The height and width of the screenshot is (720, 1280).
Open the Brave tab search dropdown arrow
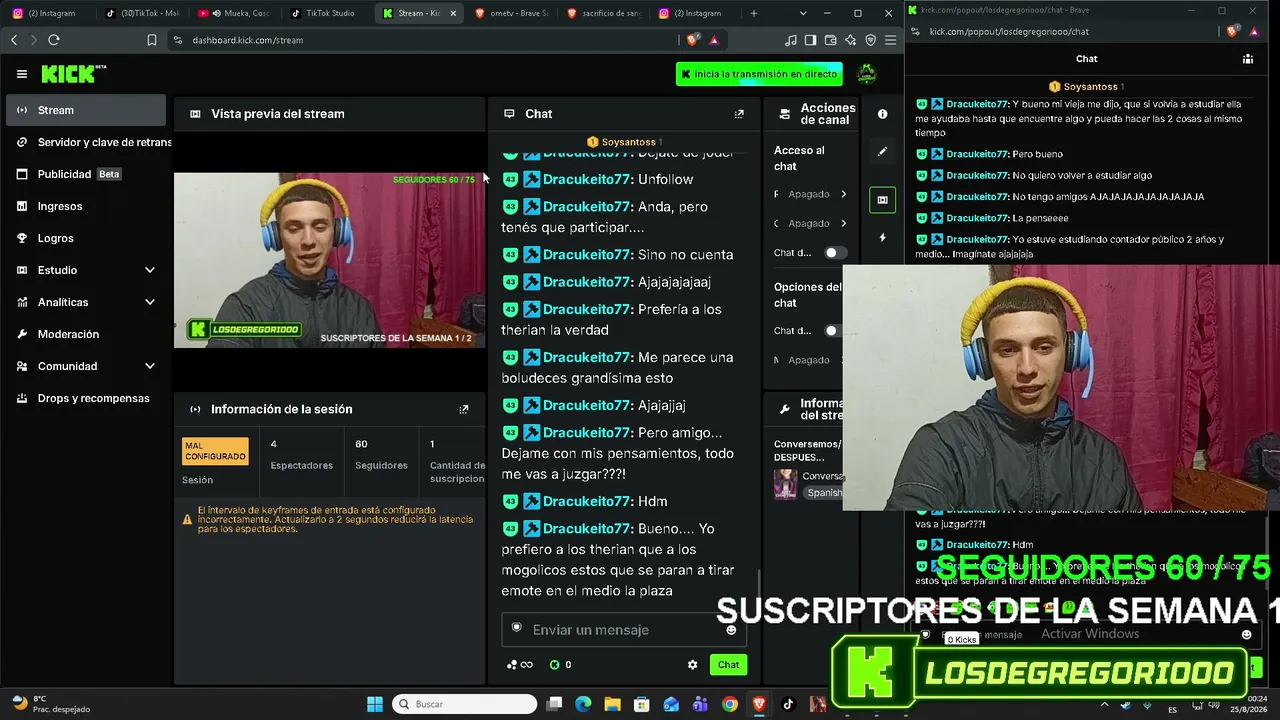[803, 13]
